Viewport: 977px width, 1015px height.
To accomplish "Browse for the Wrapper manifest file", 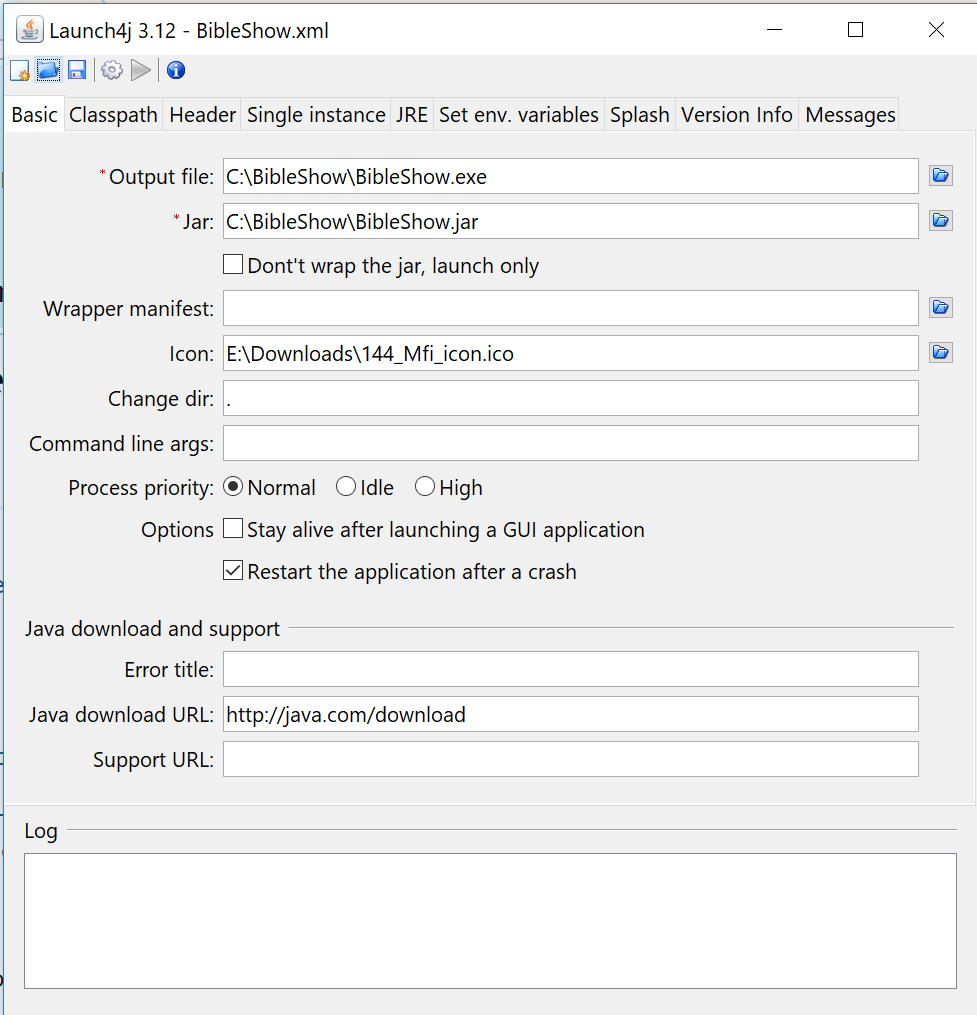I will [x=940, y=308].
